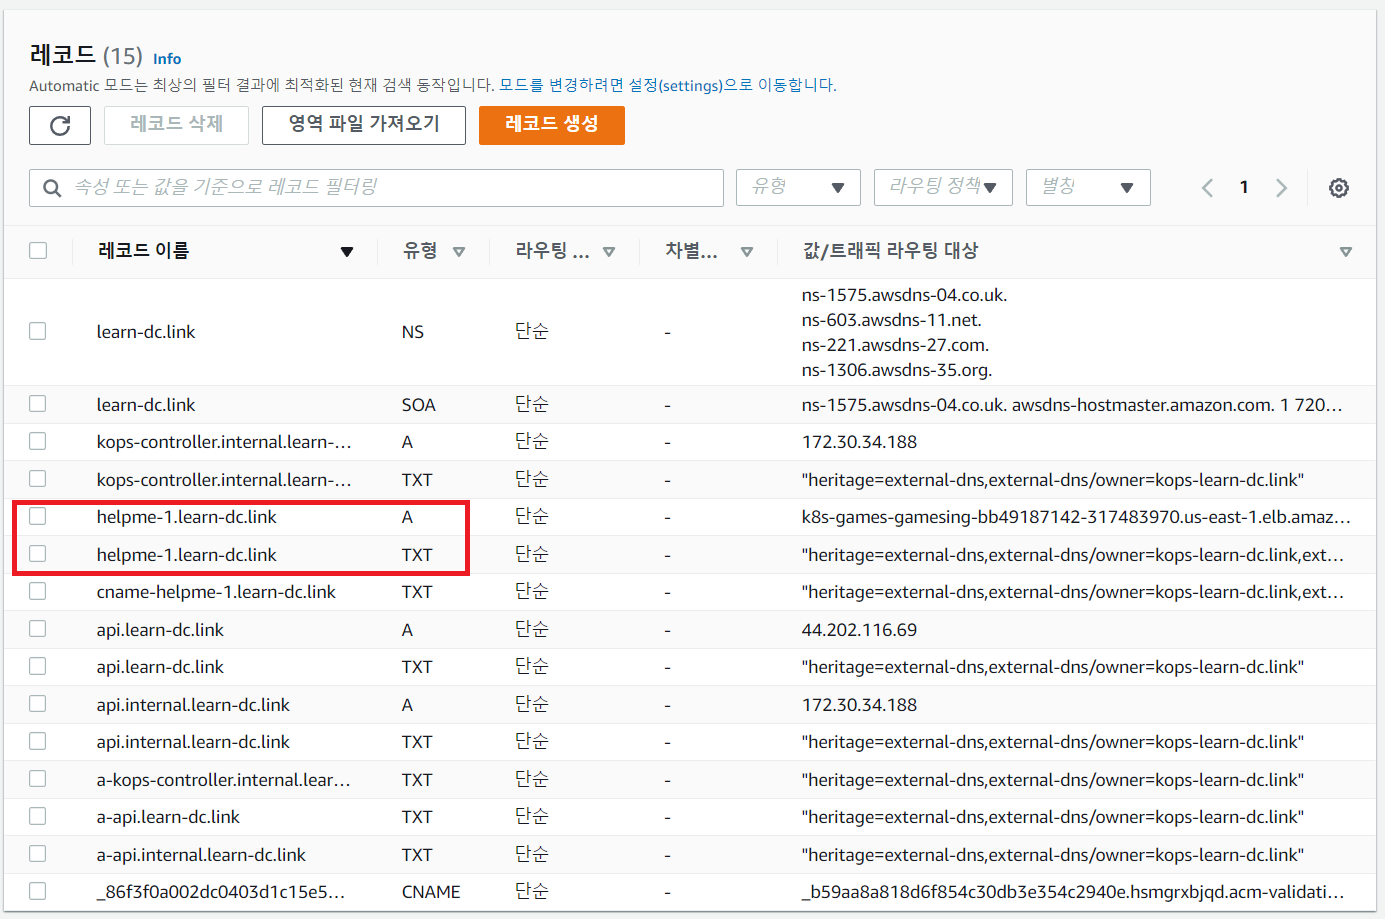The width and height of the screenshot is (1385, 919).
Task: Sort by record name triangle icon
Action: tap(346, 252)
